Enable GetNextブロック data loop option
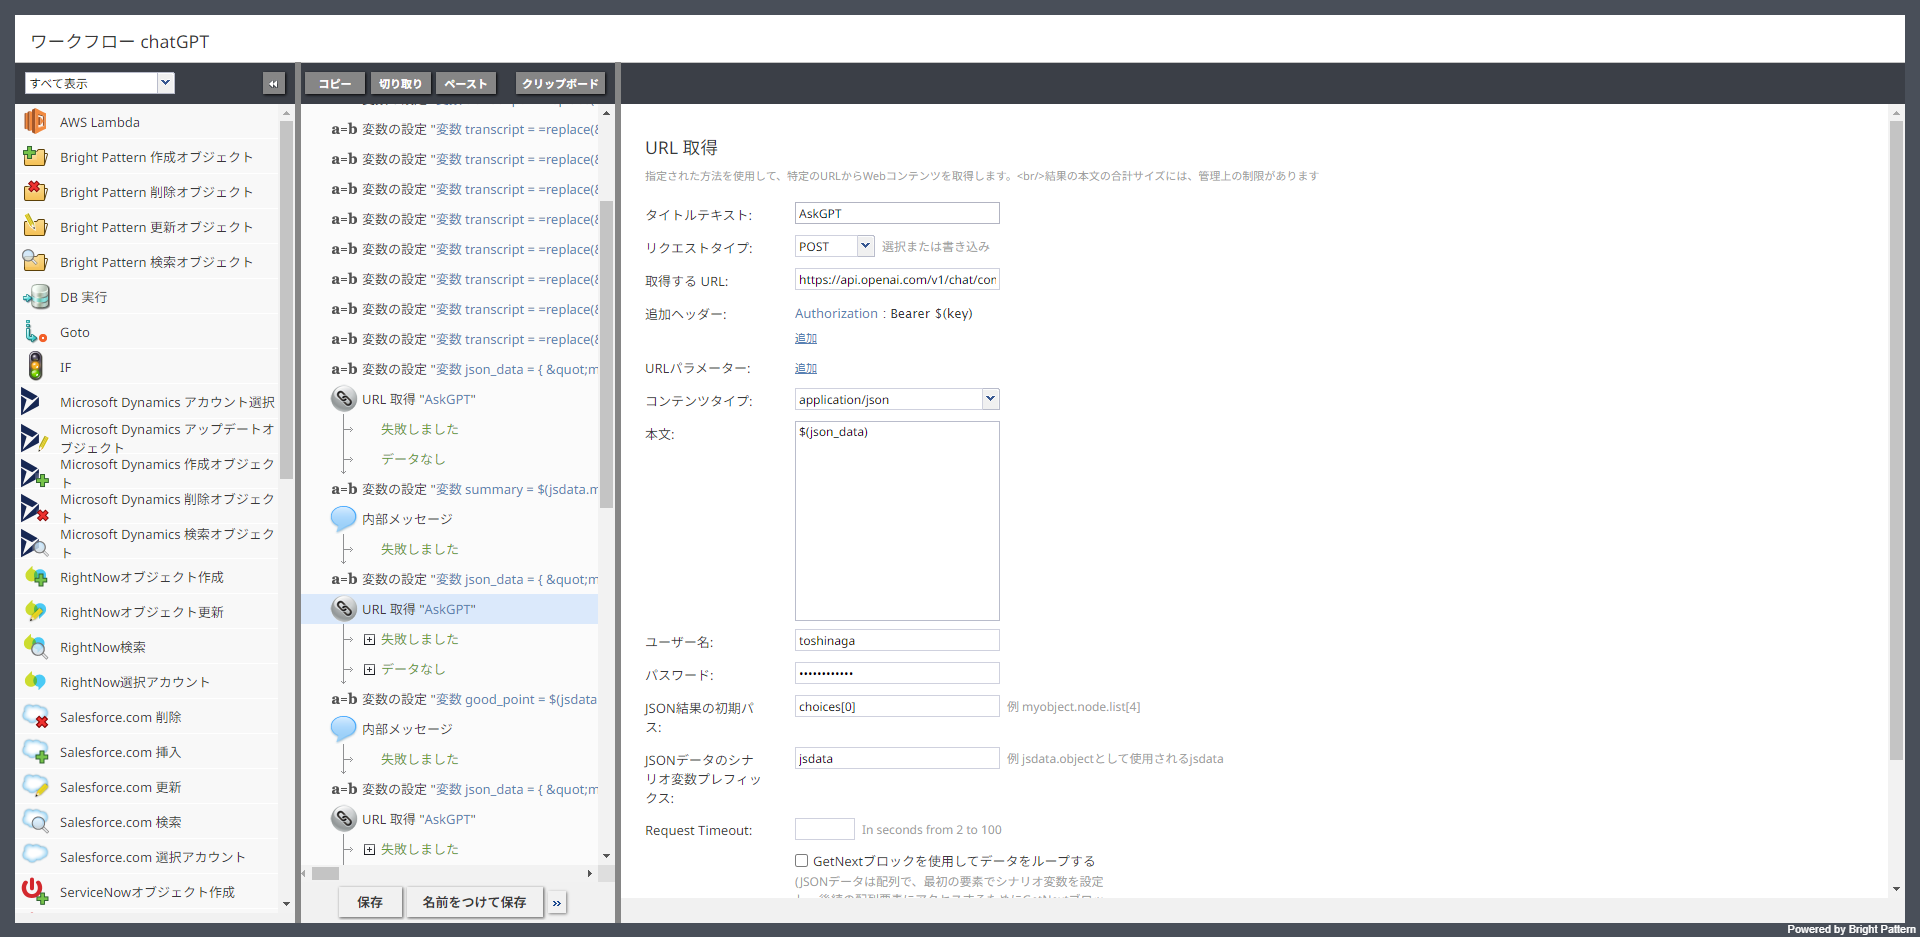Image resolution: width=1920 pixels, height=937 pixels. pos(801,860)
